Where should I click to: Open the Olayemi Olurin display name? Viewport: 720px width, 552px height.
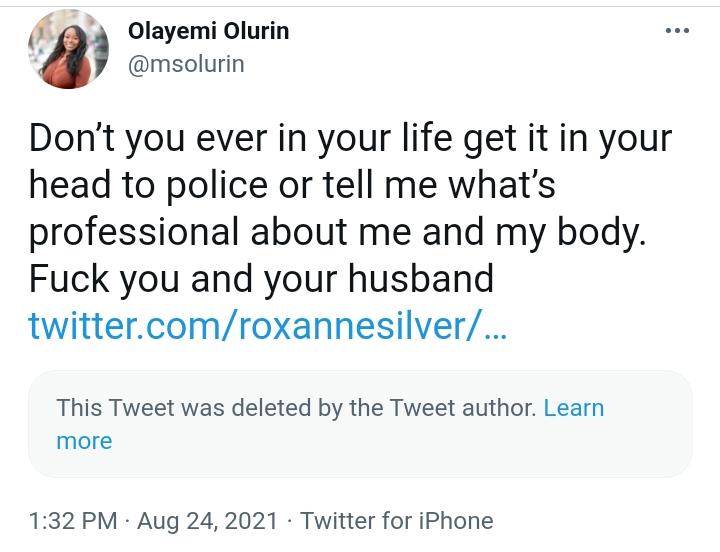click(208, 31)
